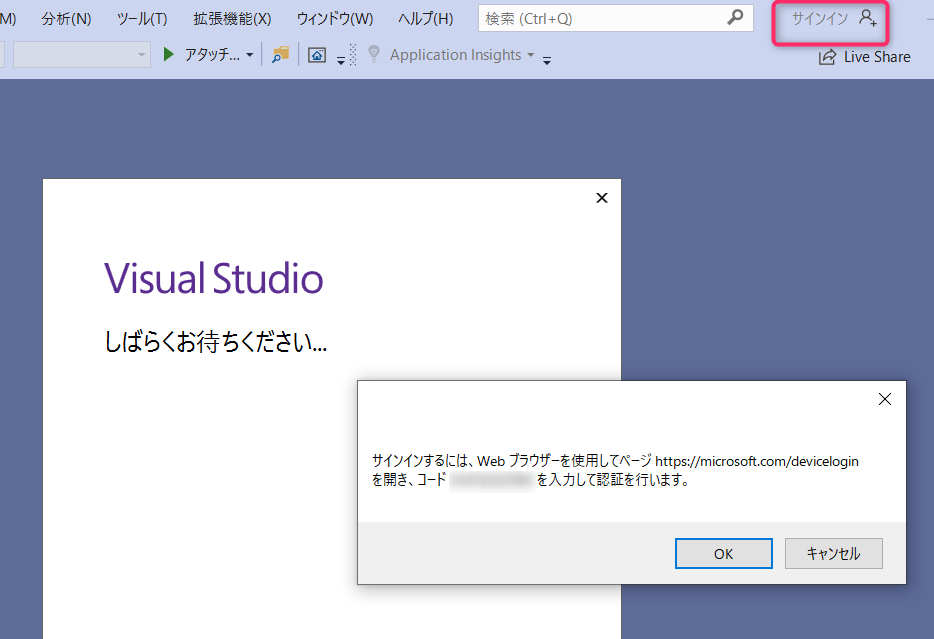Expand the アタッチ dropdown arrow
Viewport: 934px width, 639px height.
(x=250, y=55)
